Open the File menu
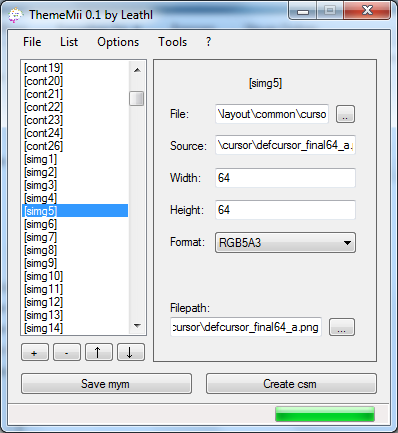The image size is (398, 433). [32, 42]
